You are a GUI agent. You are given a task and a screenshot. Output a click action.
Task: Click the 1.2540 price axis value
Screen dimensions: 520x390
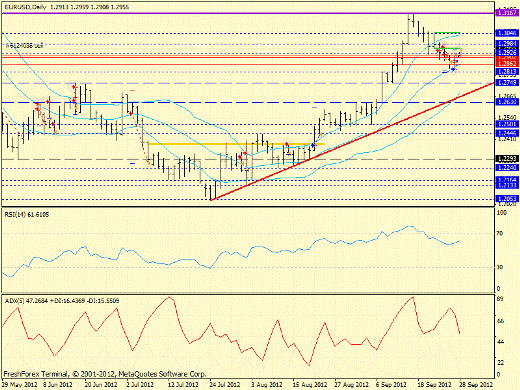click(x=507, y=117)
